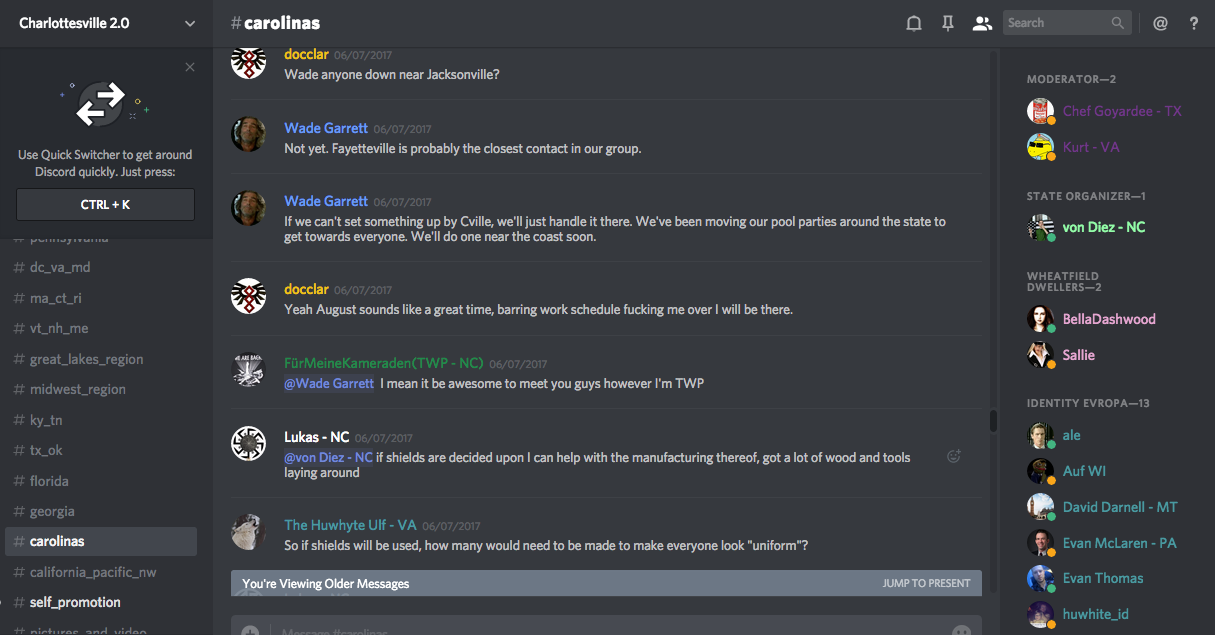
Task: Open the self_promotion channel
Action: 75,602
